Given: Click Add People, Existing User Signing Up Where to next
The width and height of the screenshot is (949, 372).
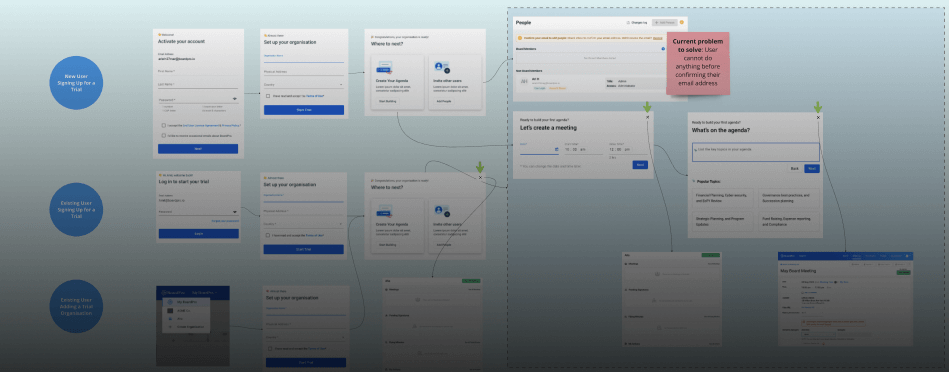Looking at the screenshot, I should 444,245.
